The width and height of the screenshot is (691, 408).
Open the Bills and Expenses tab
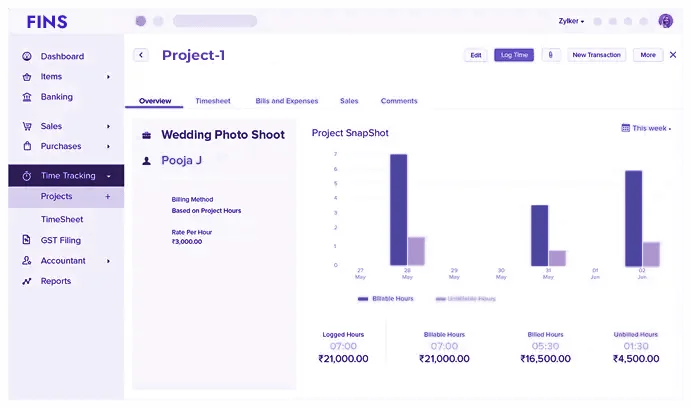click(287, 101)
